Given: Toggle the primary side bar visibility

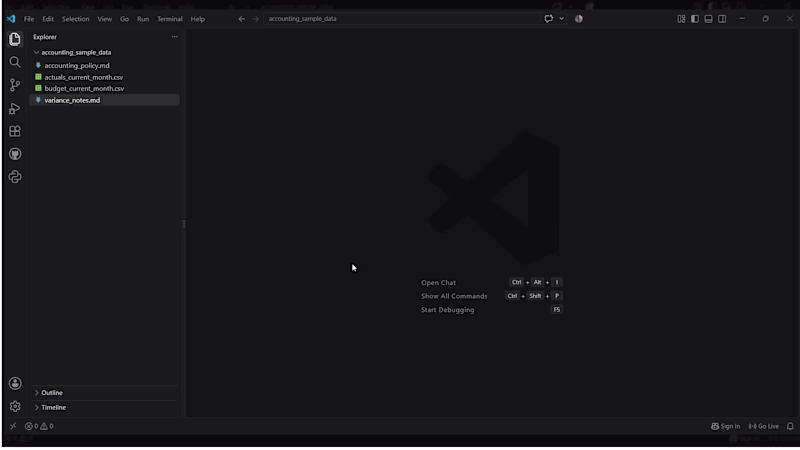Looking at the screenshot, I should click(695, 19).
